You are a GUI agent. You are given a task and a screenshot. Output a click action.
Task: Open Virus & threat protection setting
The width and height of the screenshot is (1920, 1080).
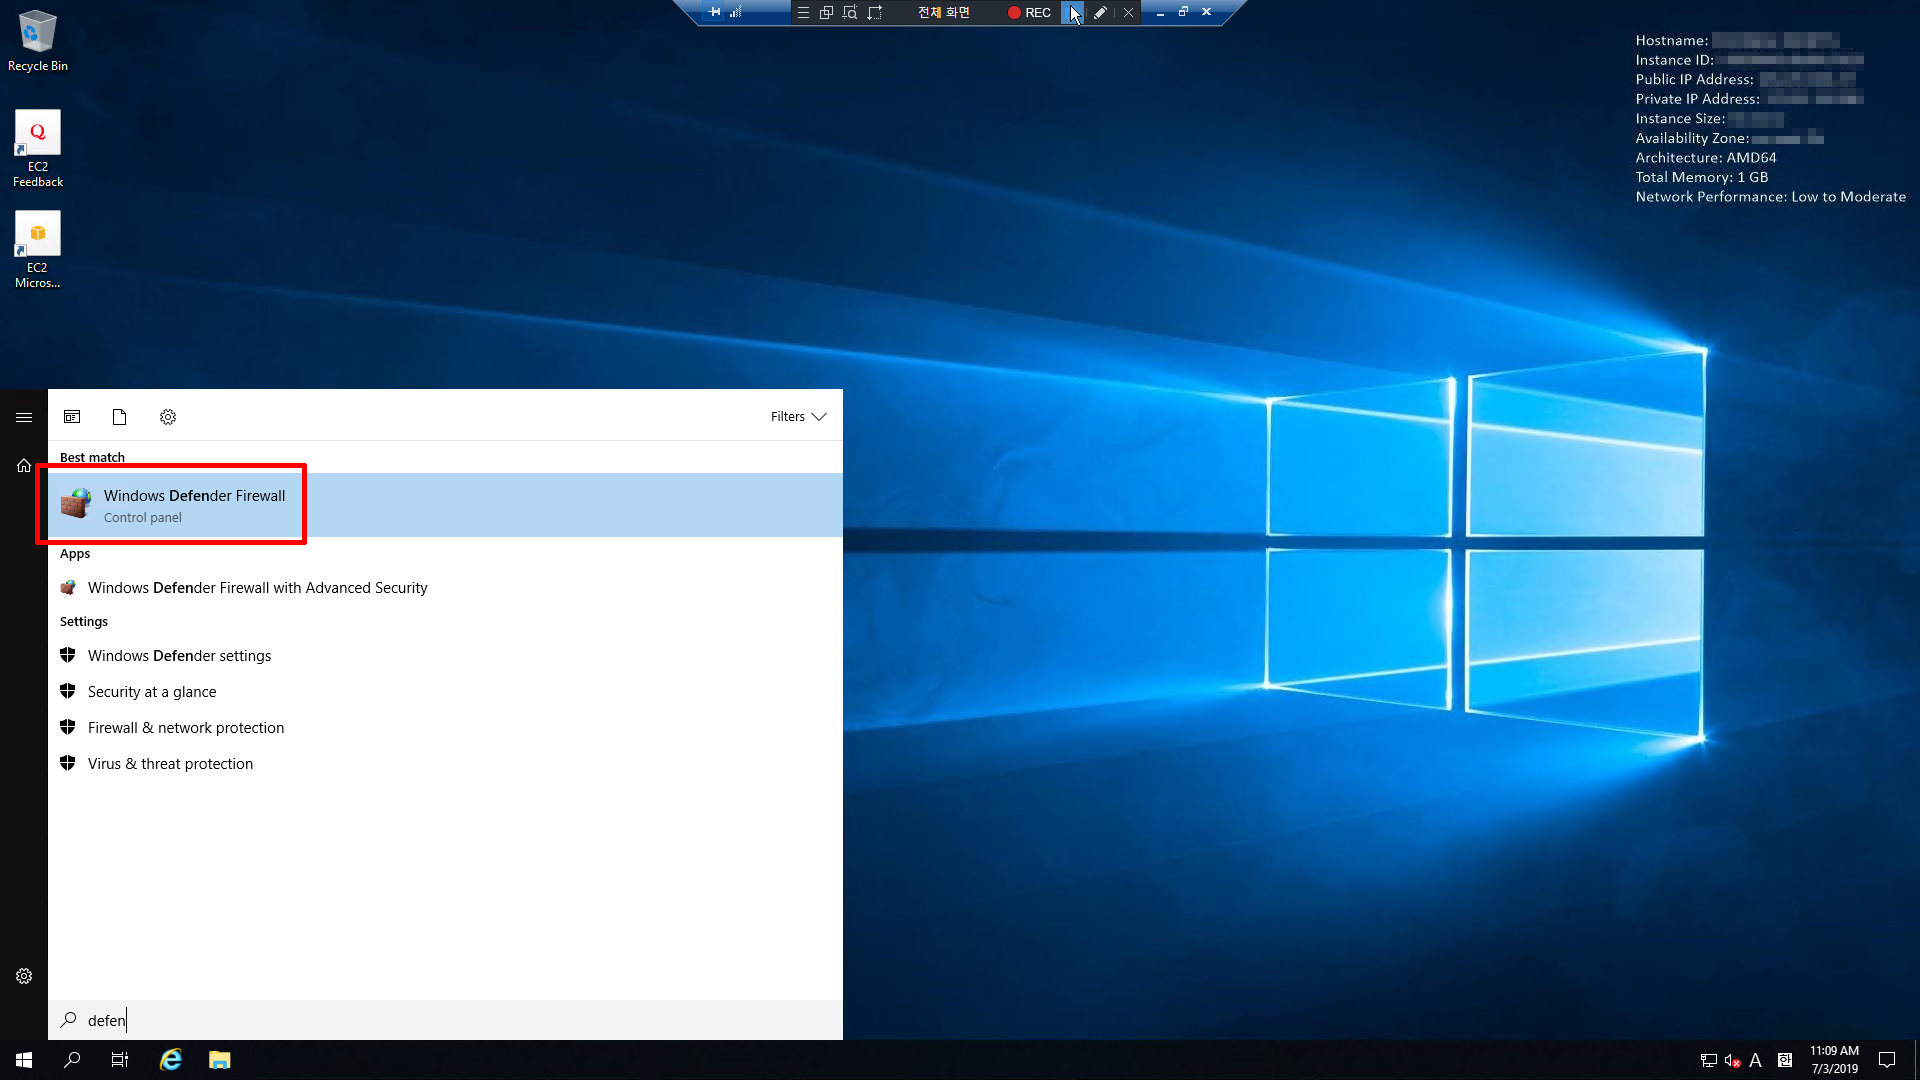(170, 764)
